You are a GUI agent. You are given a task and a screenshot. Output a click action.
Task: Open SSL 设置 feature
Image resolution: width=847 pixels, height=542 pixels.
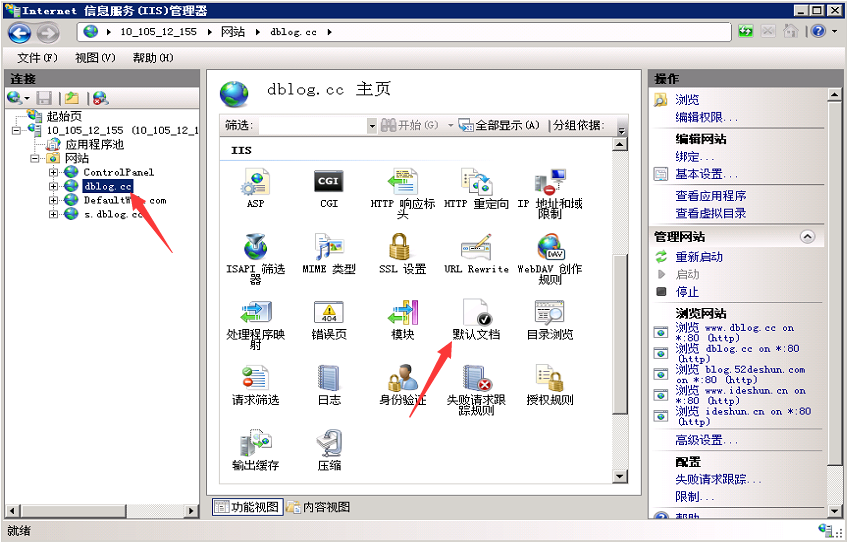coord(402,253)
